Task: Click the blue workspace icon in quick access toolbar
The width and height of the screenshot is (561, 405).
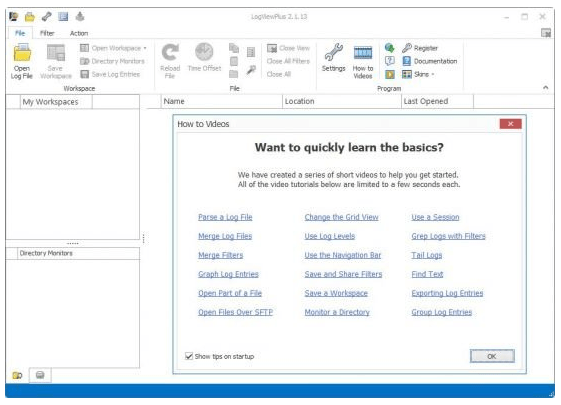Action: [63, 16]
